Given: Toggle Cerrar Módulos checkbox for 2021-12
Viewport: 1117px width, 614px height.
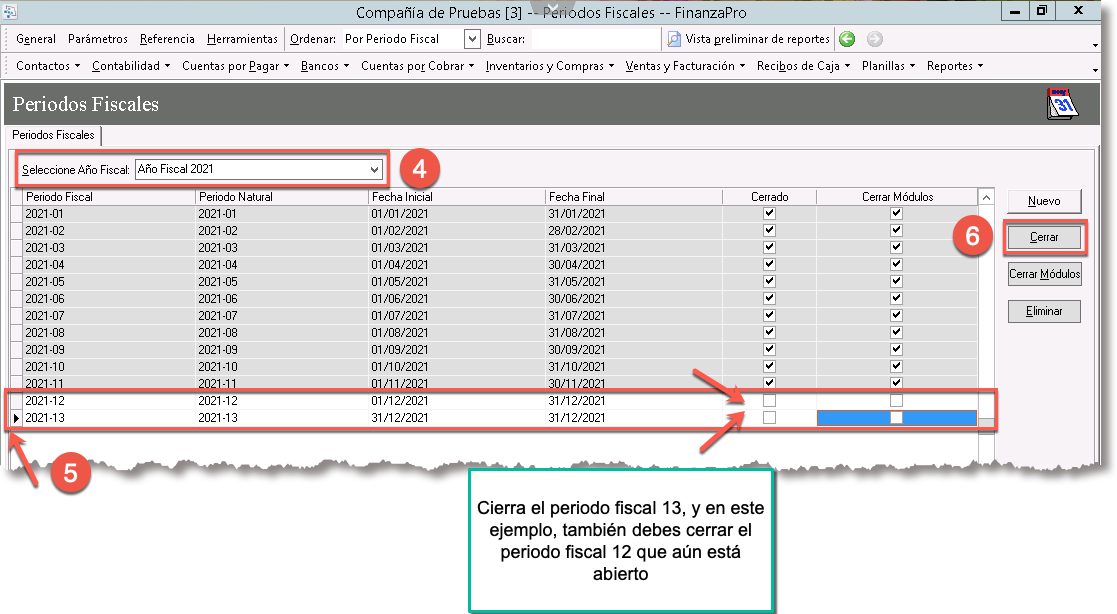Looking at the screenshot, I should click(896, 400).
